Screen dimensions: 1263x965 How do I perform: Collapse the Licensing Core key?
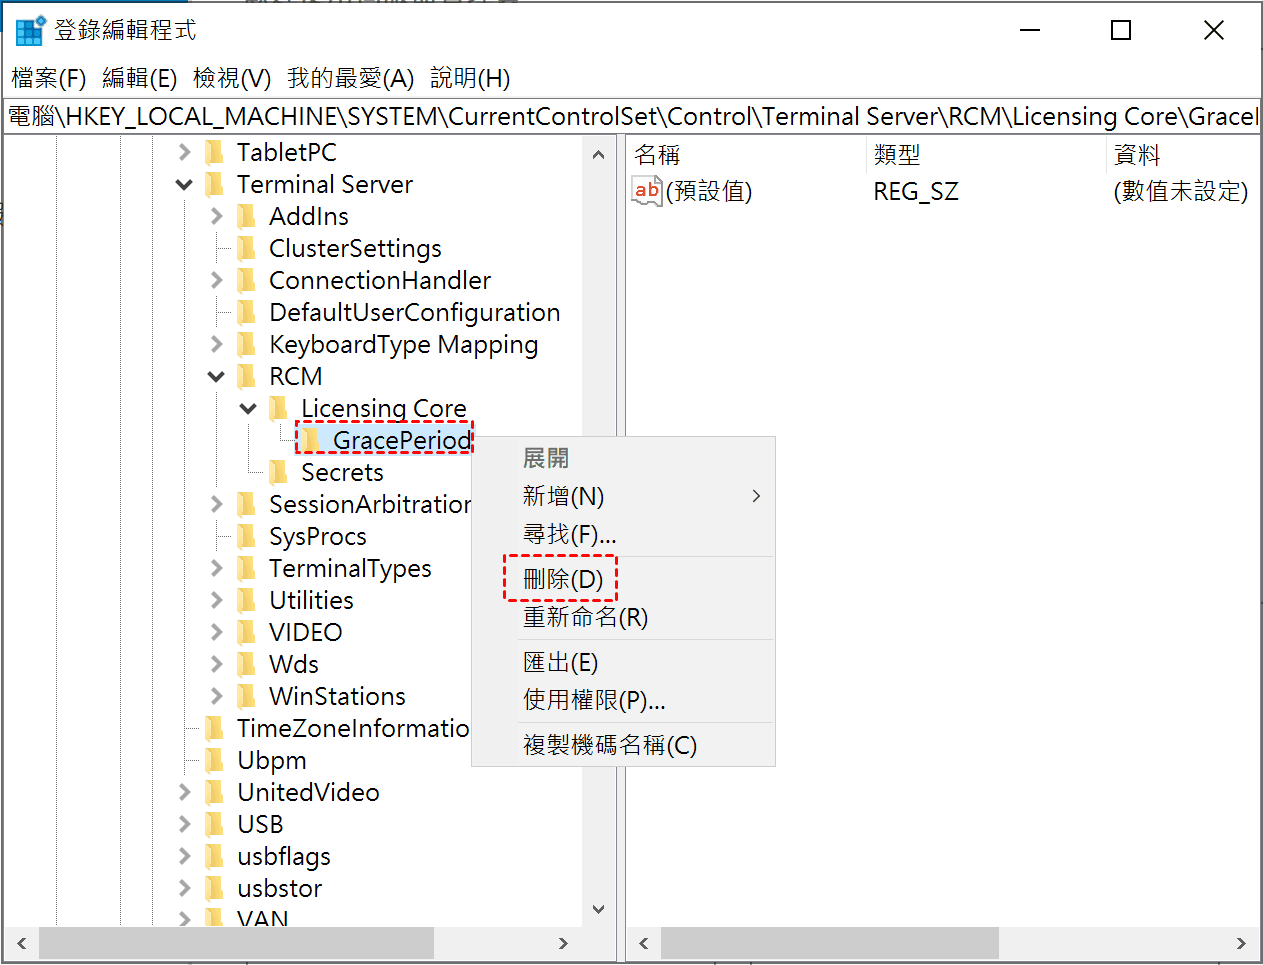pyautogui.click(x=248, y=409)
